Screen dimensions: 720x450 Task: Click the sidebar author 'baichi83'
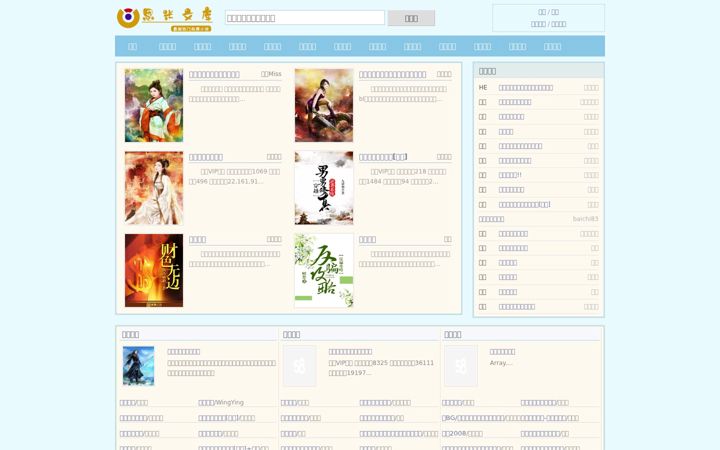click(x=585, y=219)
